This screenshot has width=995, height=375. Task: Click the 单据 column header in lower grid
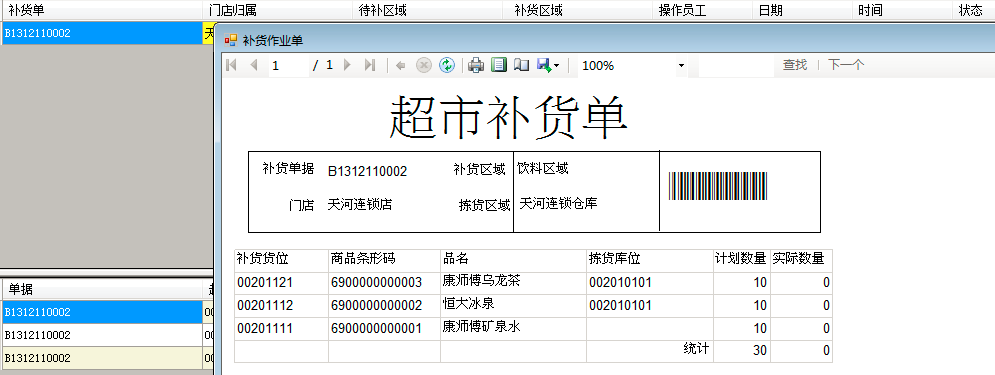coord(102,289)
